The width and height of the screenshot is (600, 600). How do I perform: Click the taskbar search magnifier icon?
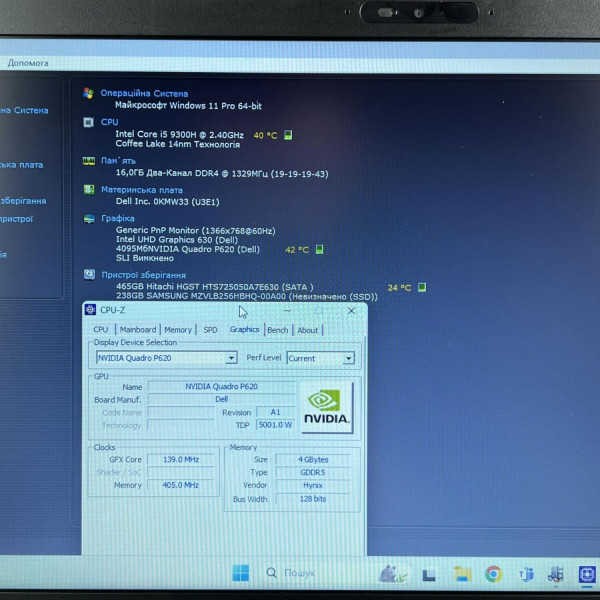[271, 572]
